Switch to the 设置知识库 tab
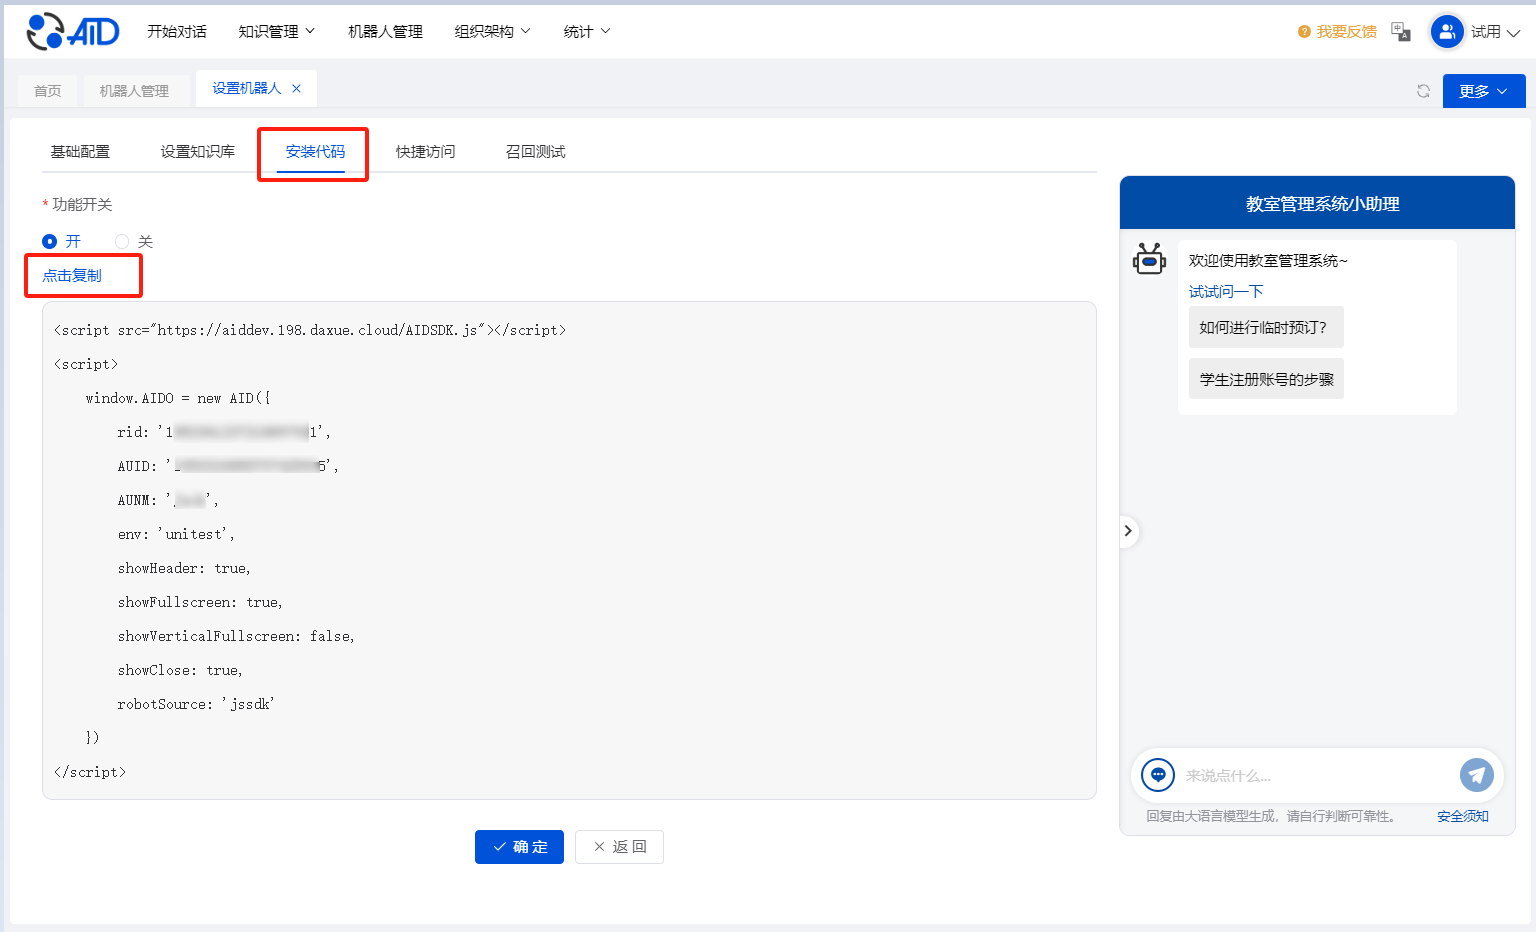This screenshot has height=932, width=1536. (x=198, y=152)
